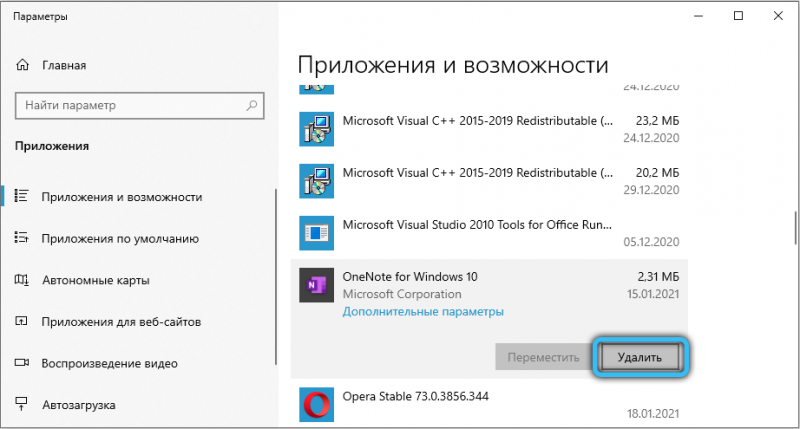This screenshot has height=429, width=800.
Task: Click the disabled Переместить button
Action: coord(543,357)
